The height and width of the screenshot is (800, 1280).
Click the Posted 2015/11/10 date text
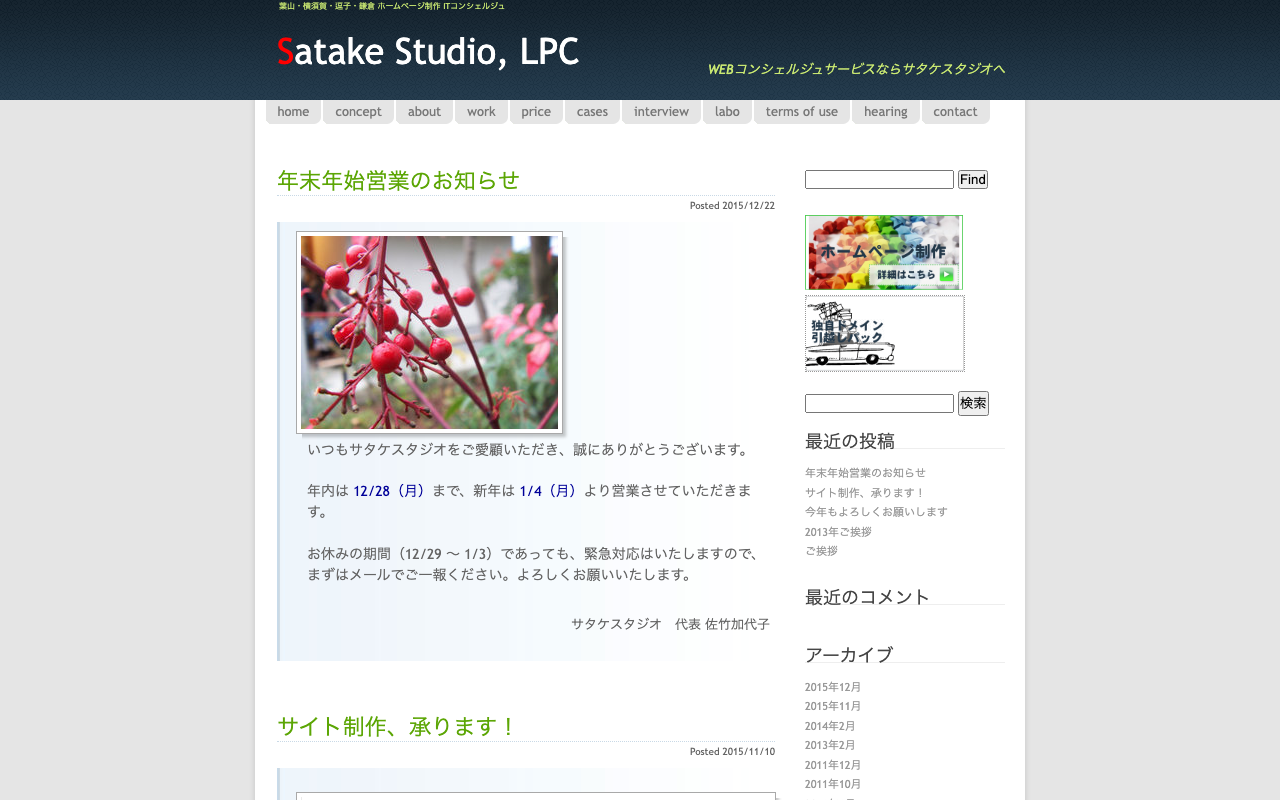732,752
